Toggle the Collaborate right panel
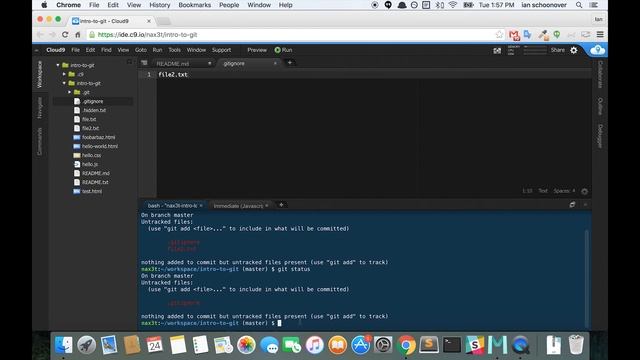This screenshot has width=640, height=360. point(600,74)
